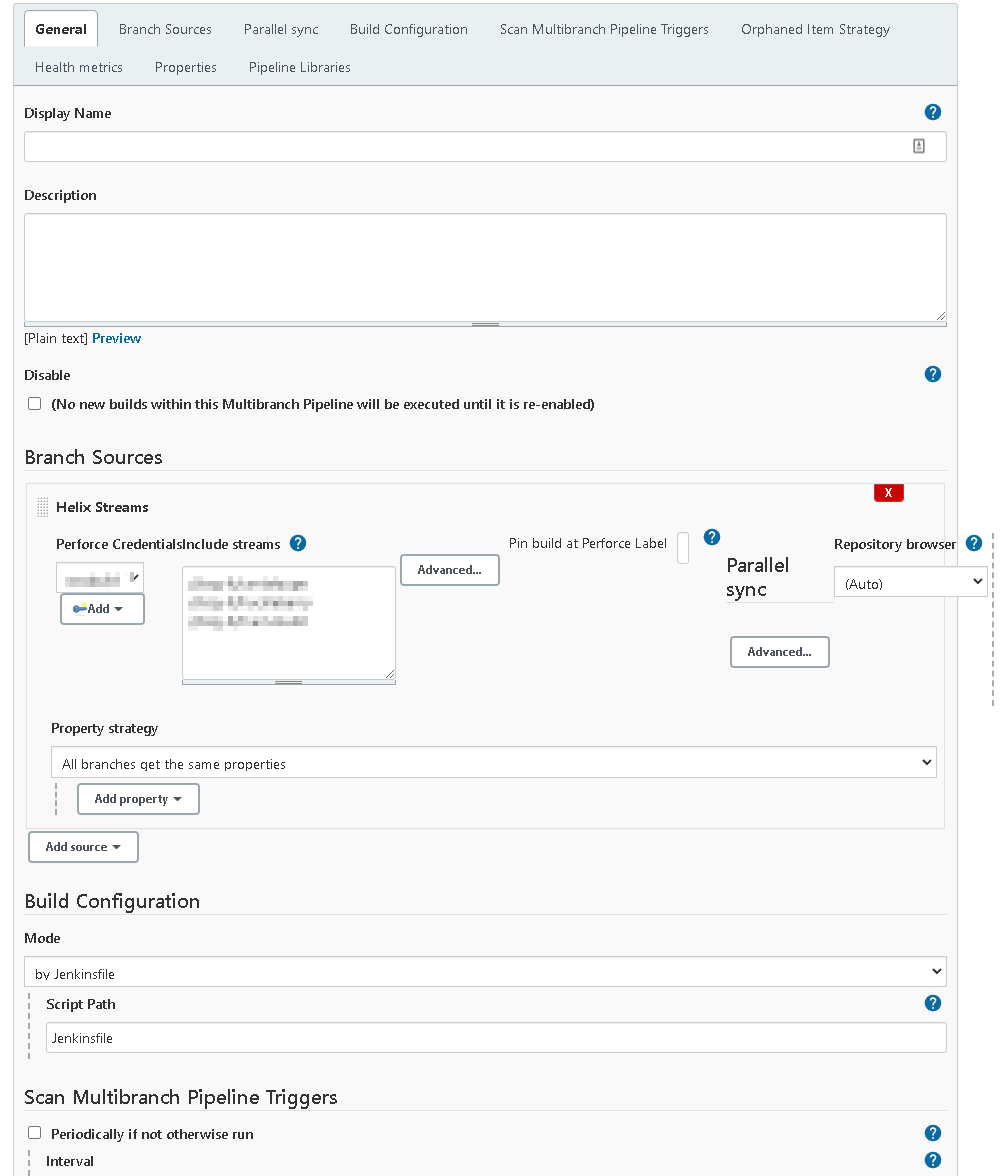Click inside the Description text area

485,268
